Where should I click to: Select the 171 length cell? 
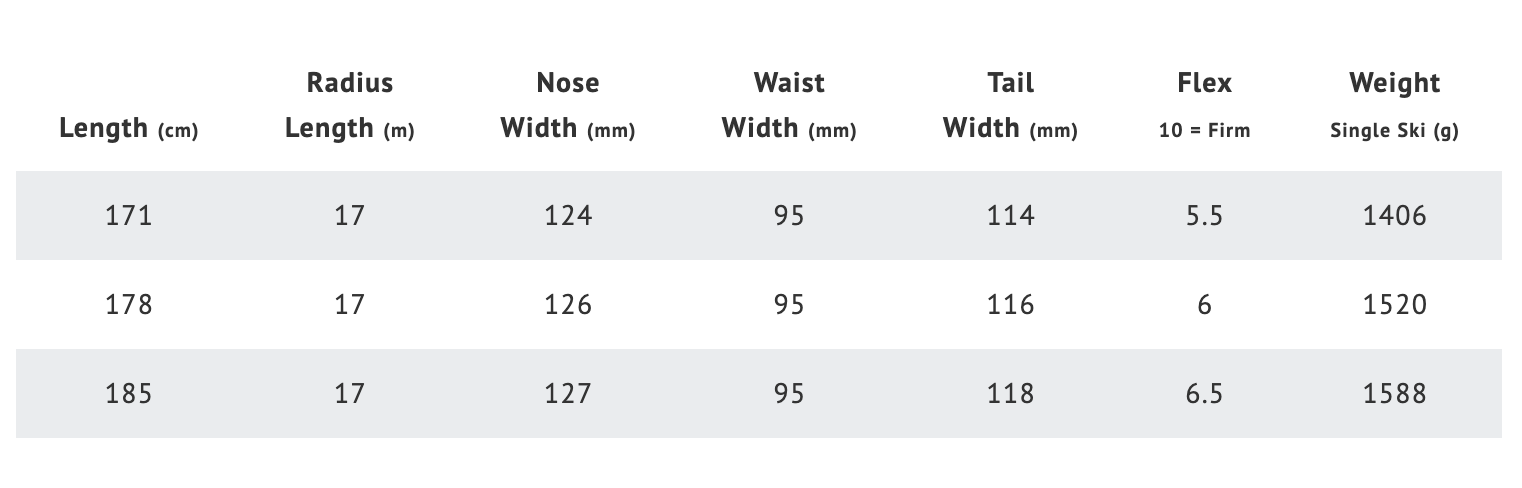tap(129, 216)
